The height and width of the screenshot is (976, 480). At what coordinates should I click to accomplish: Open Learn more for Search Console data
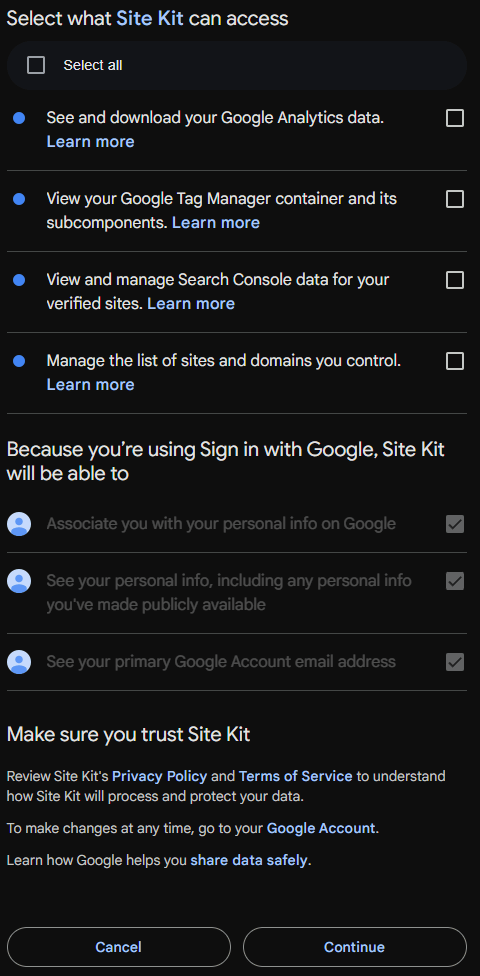(x=191, y=304)
